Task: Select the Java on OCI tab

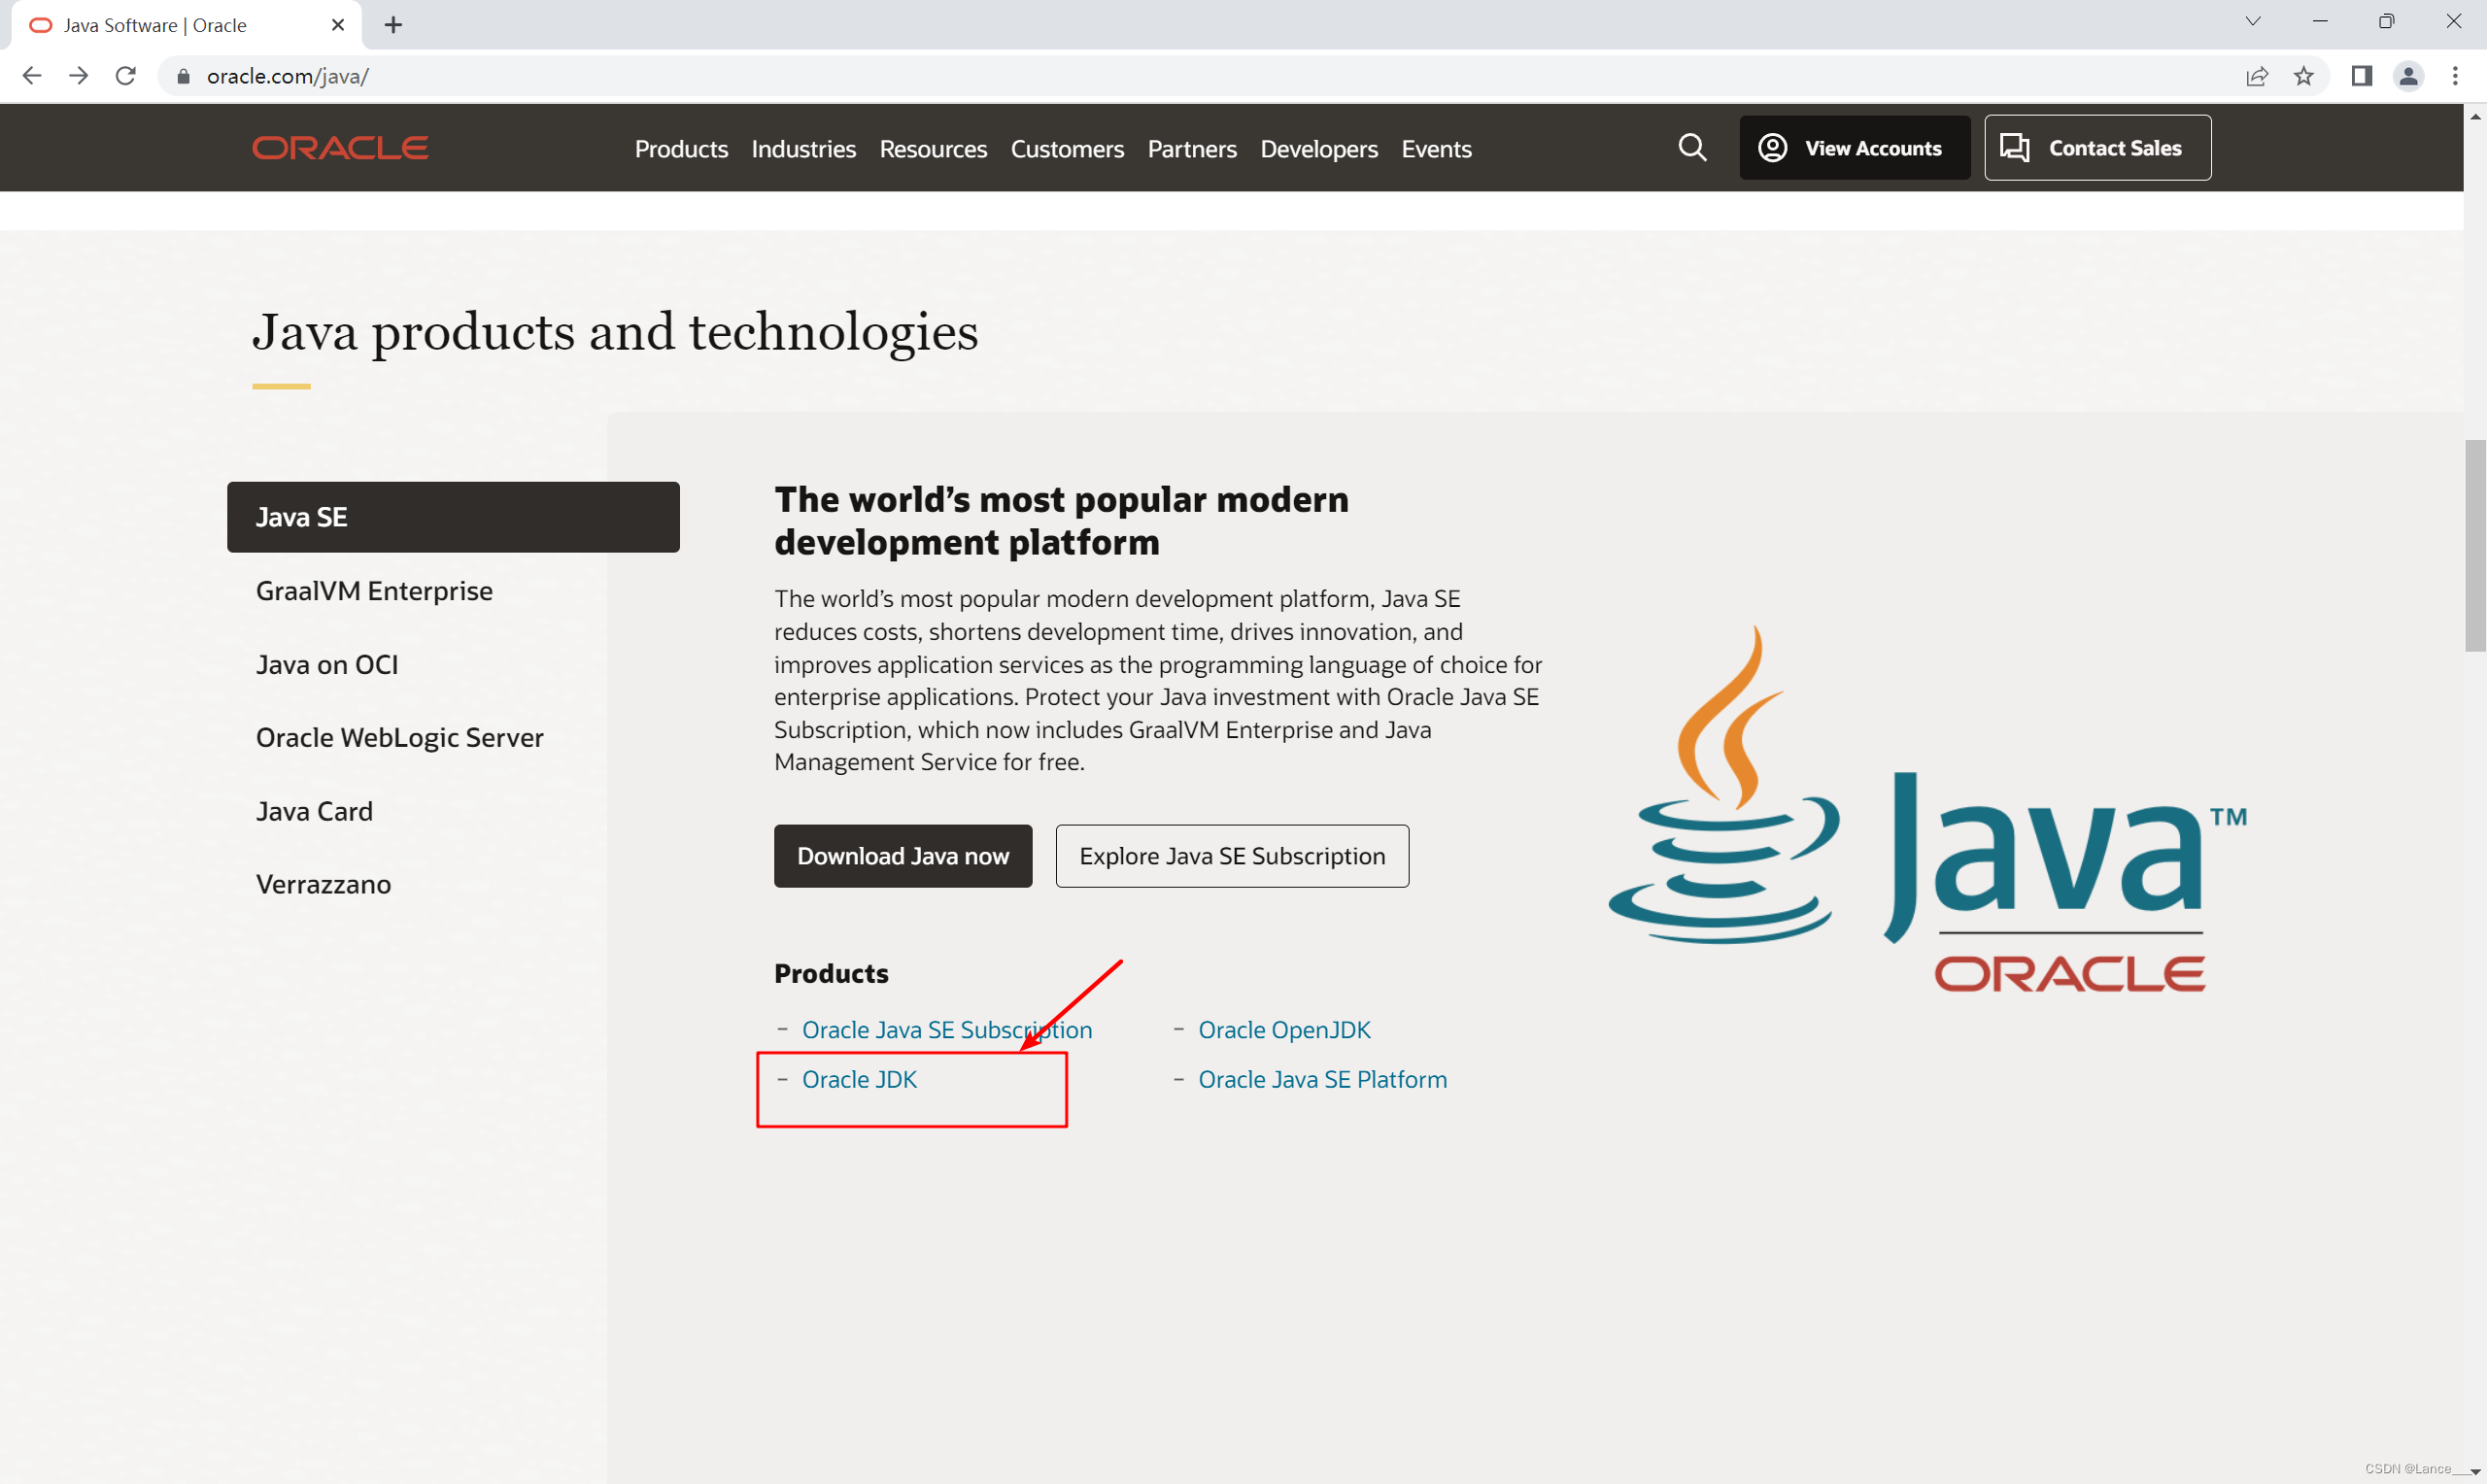Action: [x=327, y=664]
